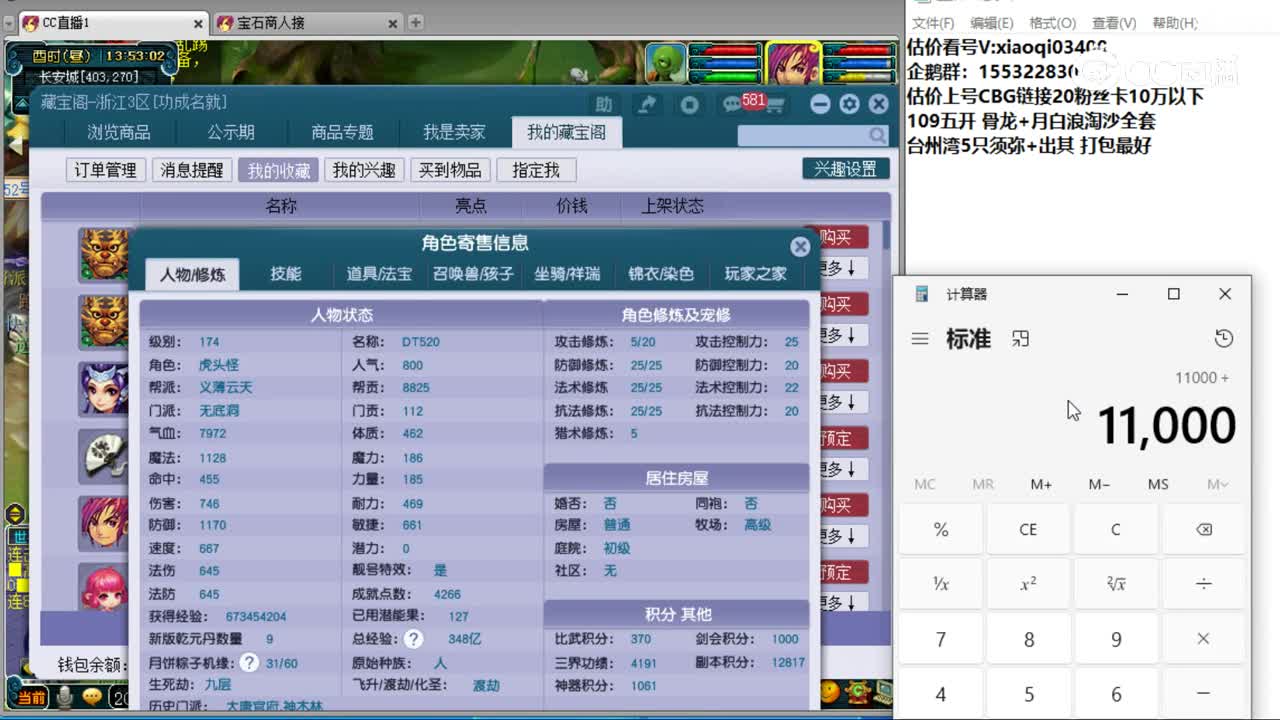Click the 当前 channel button in game chat bar
This screenshot has width=1280, height=720.
(31, 697)
